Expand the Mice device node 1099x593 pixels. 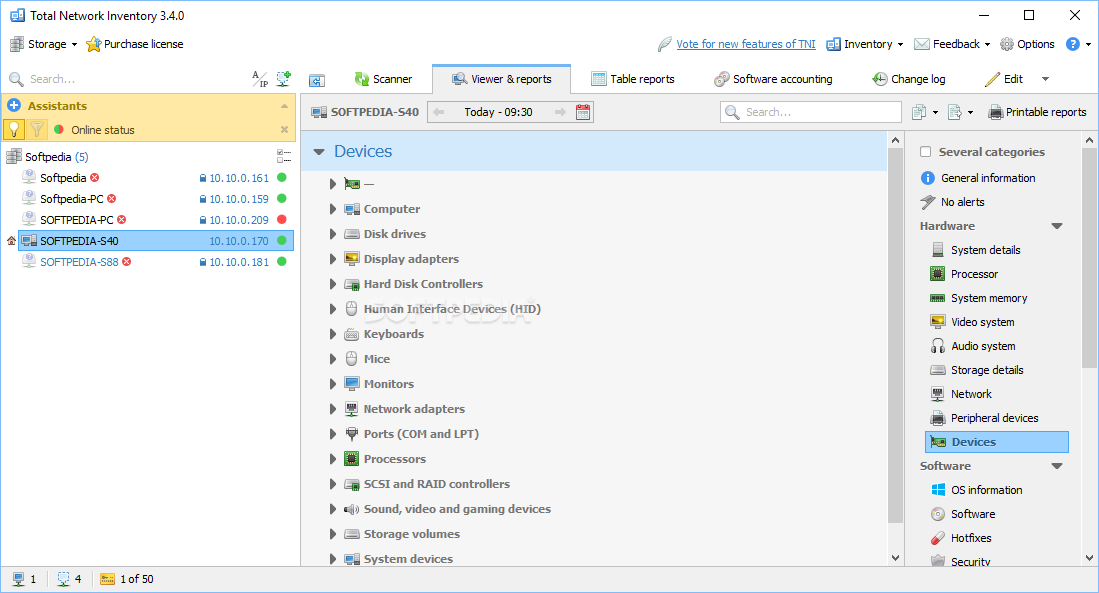point(333,360)
